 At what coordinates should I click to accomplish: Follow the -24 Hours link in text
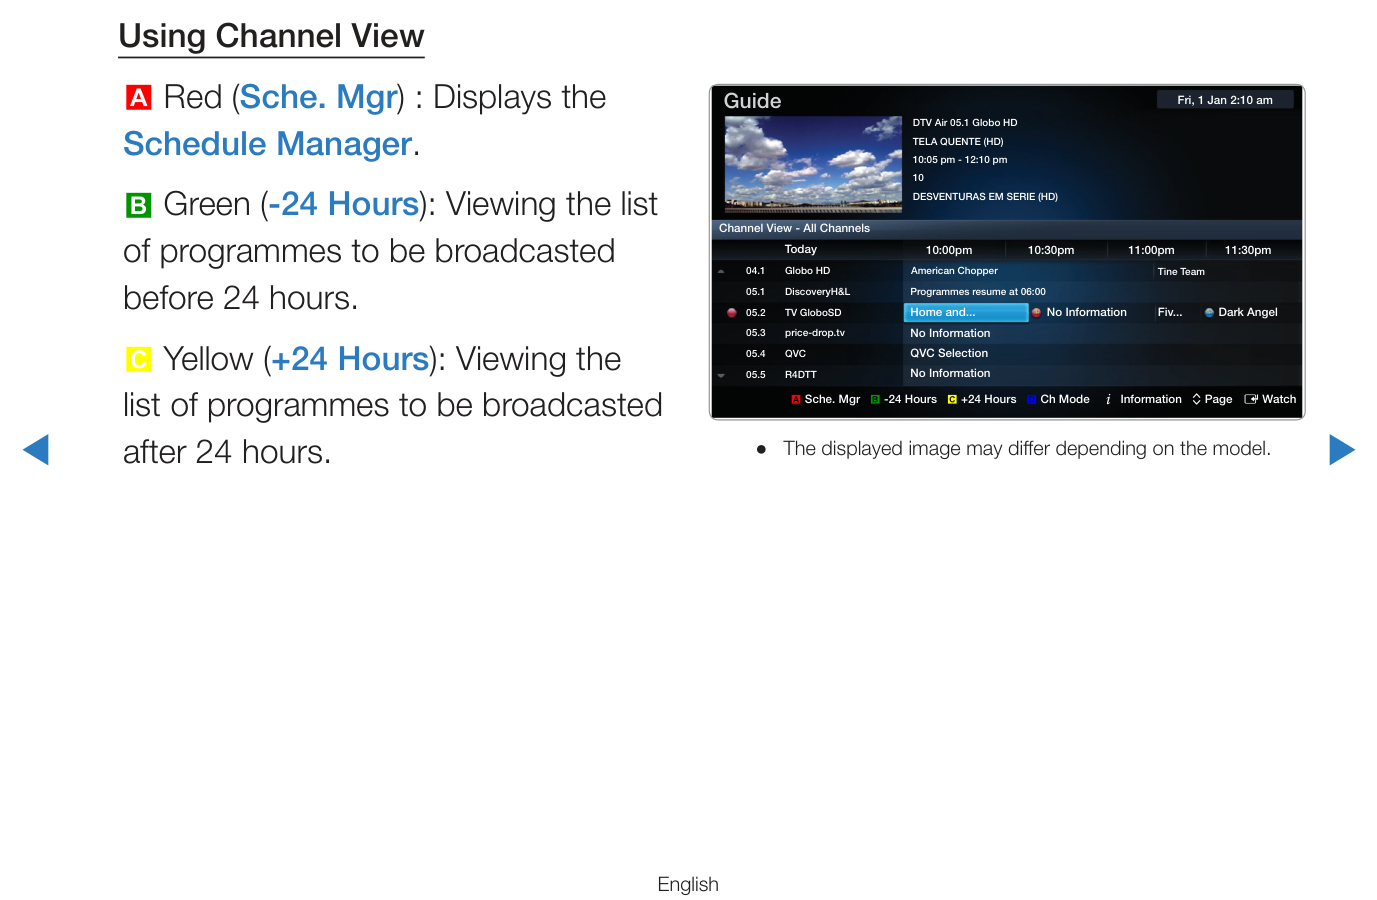(x=343, y=204)
